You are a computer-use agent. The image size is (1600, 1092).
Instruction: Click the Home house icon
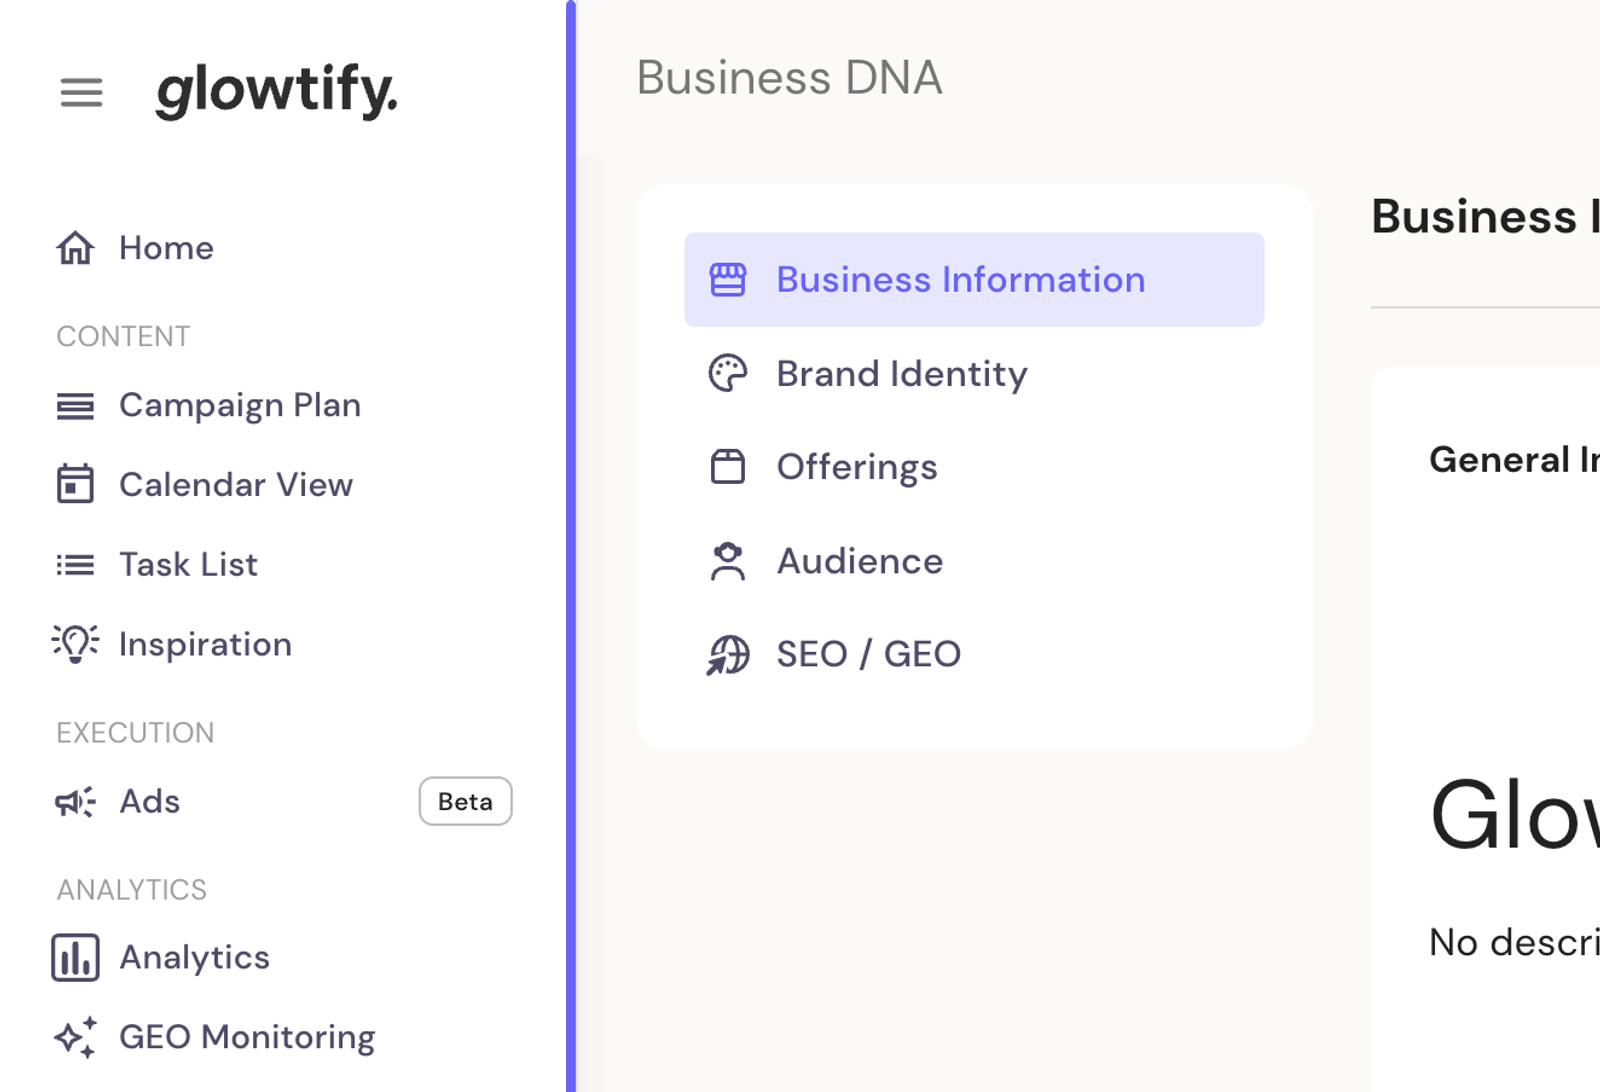[75, 248]
